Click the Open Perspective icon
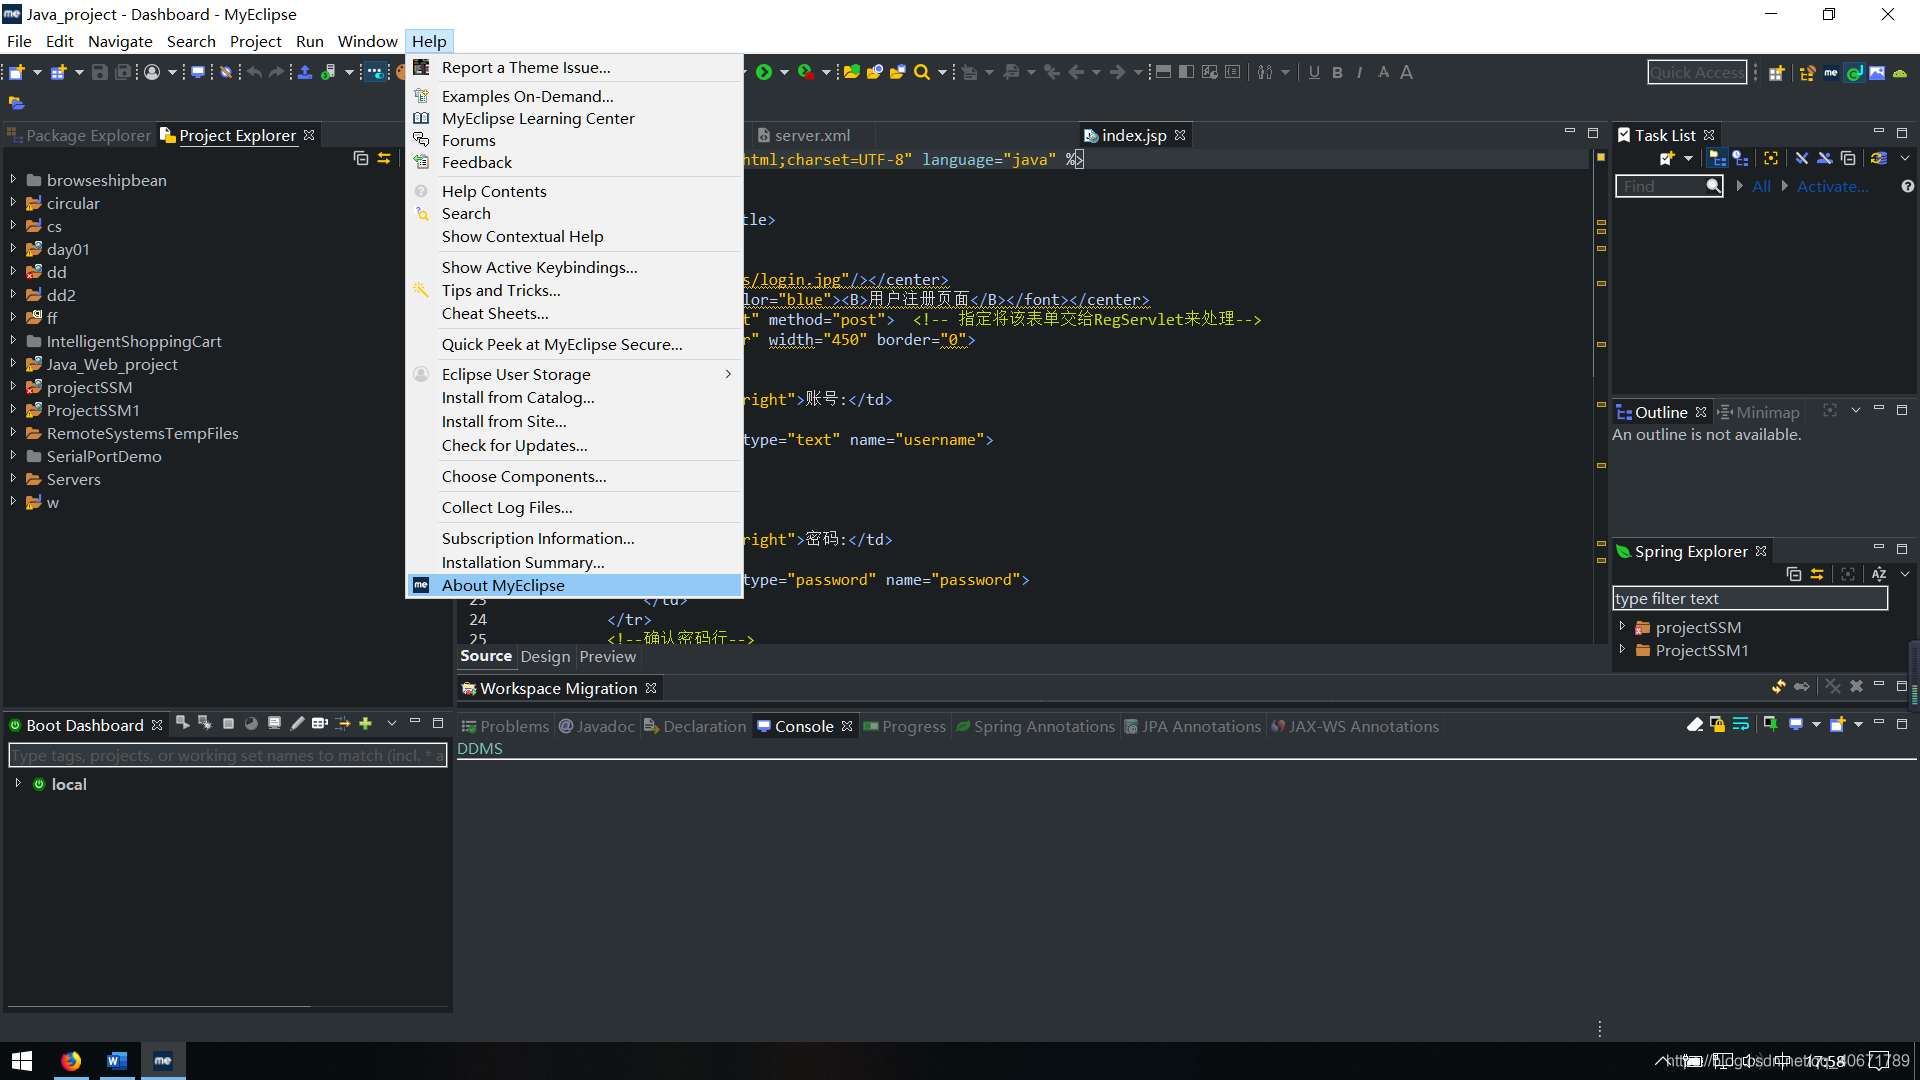This screenshot has width=1920, height=1080. pyautogui.click(x=1776, y=73)
